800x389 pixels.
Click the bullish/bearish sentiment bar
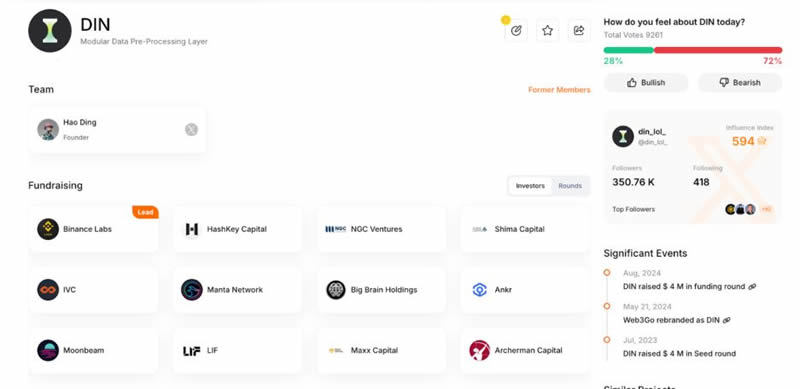693,50
